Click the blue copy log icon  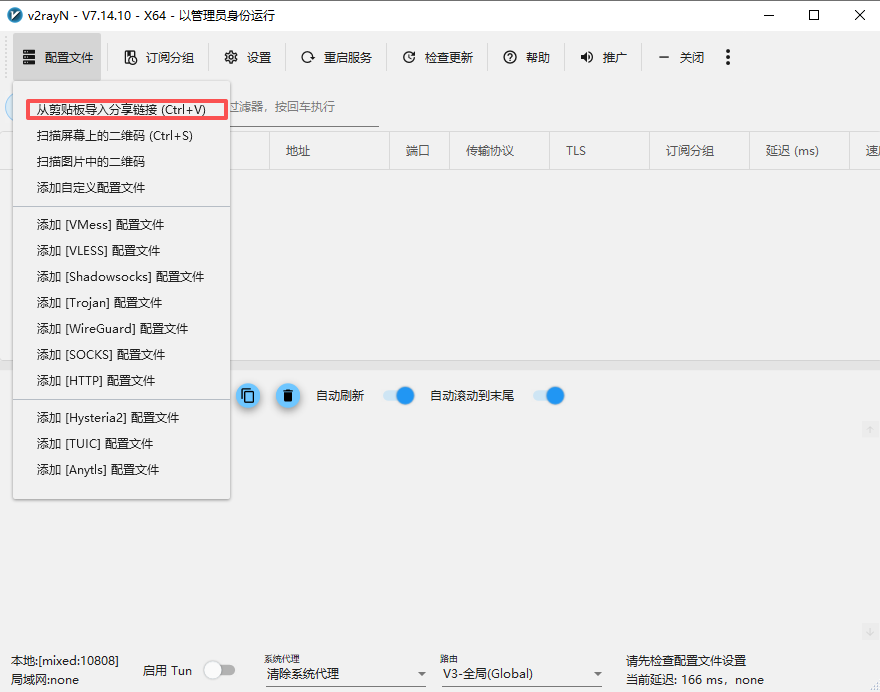tap(248, 396)
